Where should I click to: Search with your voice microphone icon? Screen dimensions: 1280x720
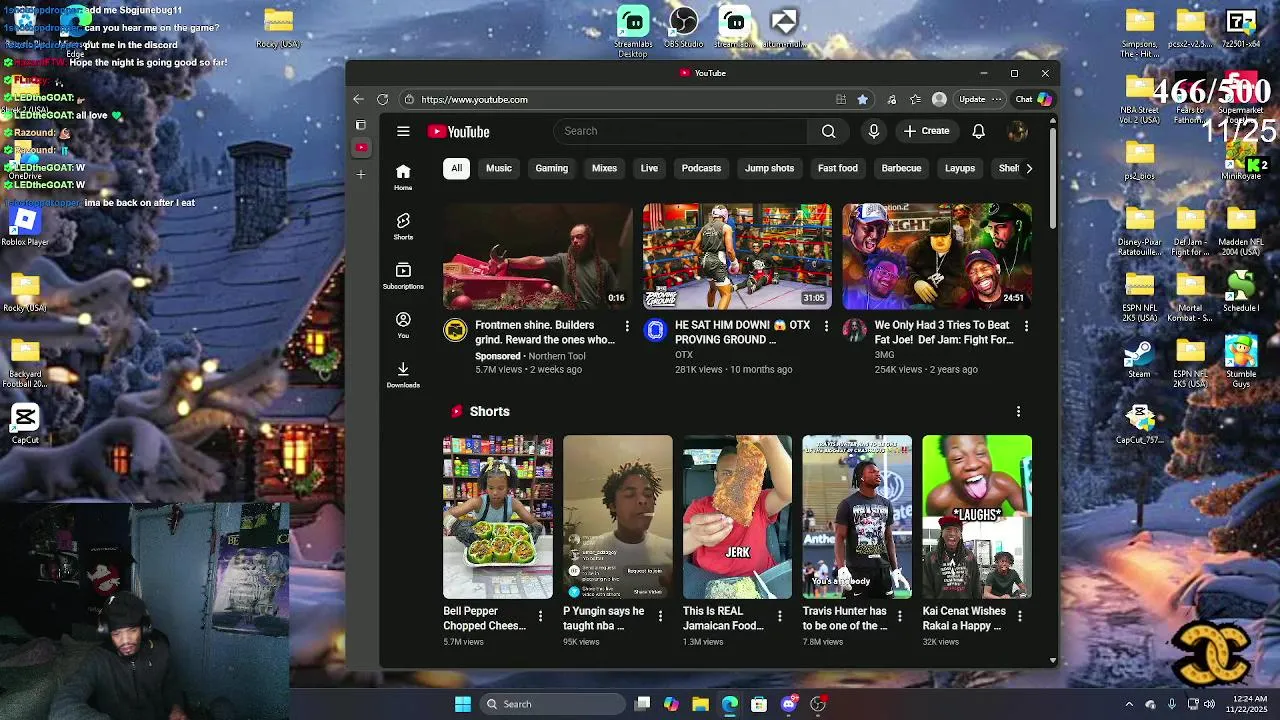coord(874,131)
